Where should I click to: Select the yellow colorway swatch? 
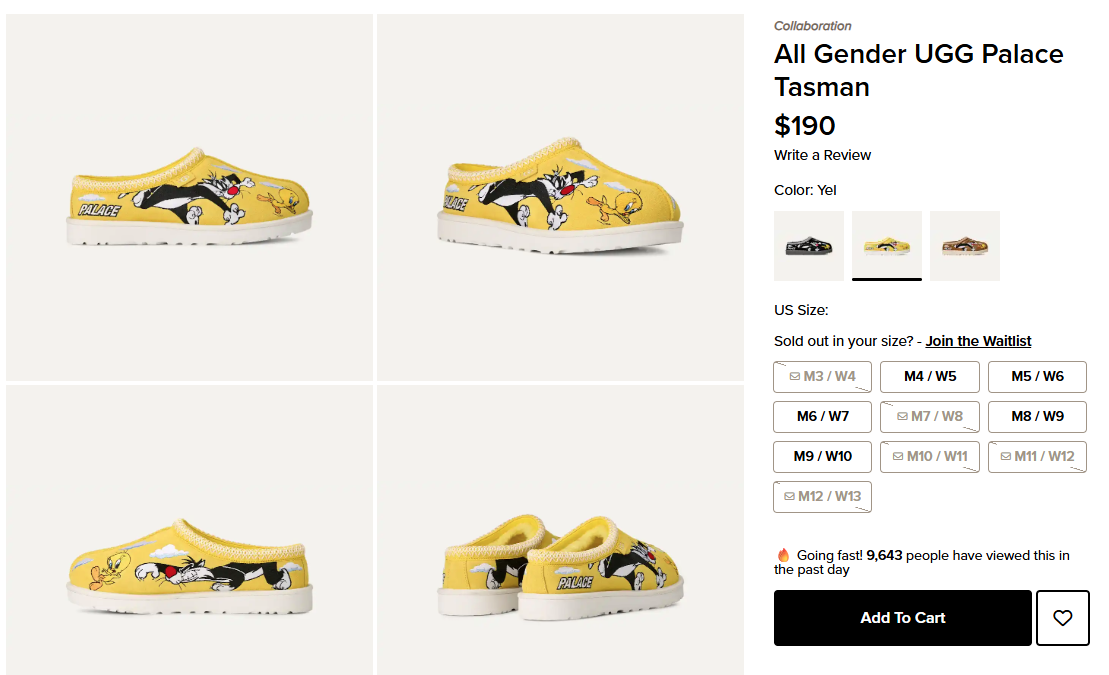[886, 246]
